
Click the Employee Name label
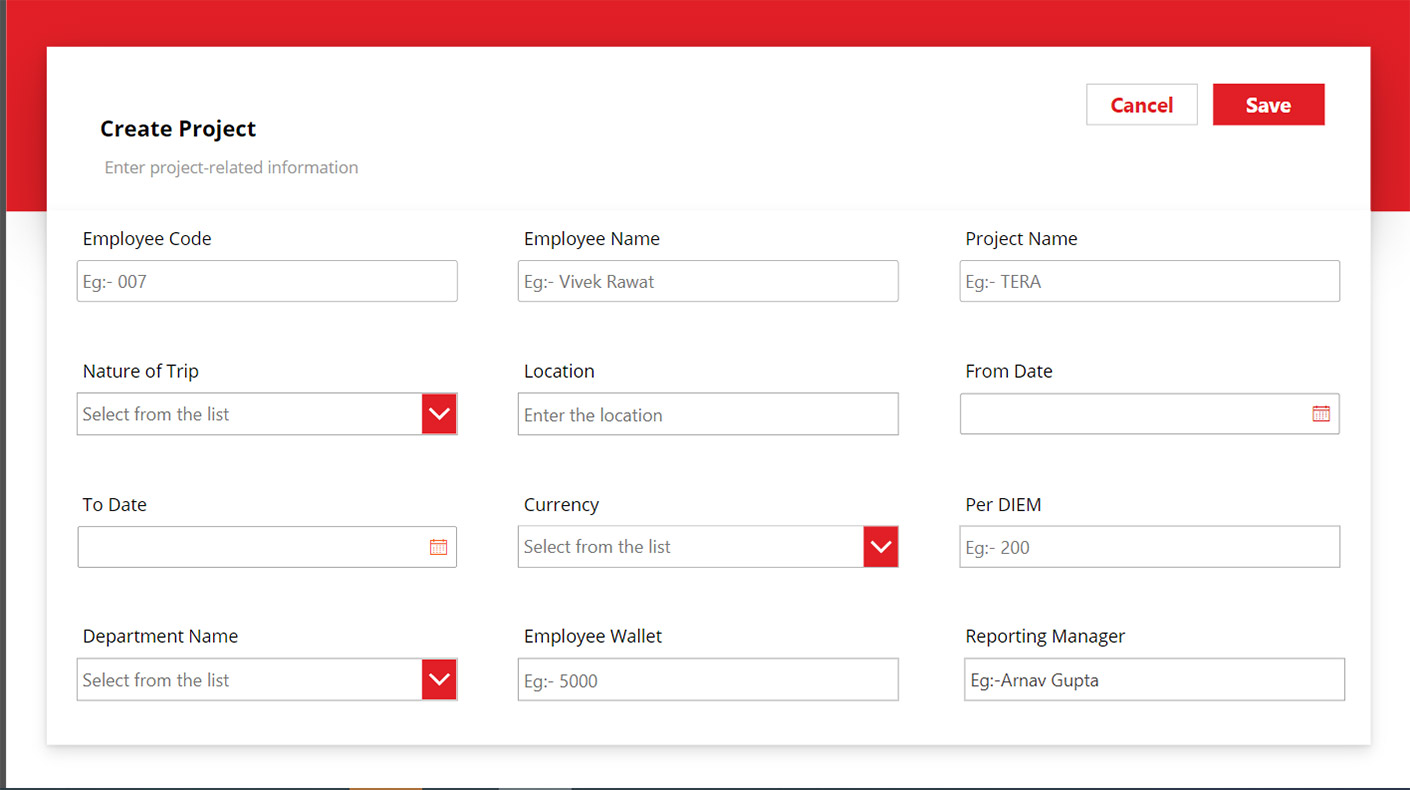pos(592,239)
